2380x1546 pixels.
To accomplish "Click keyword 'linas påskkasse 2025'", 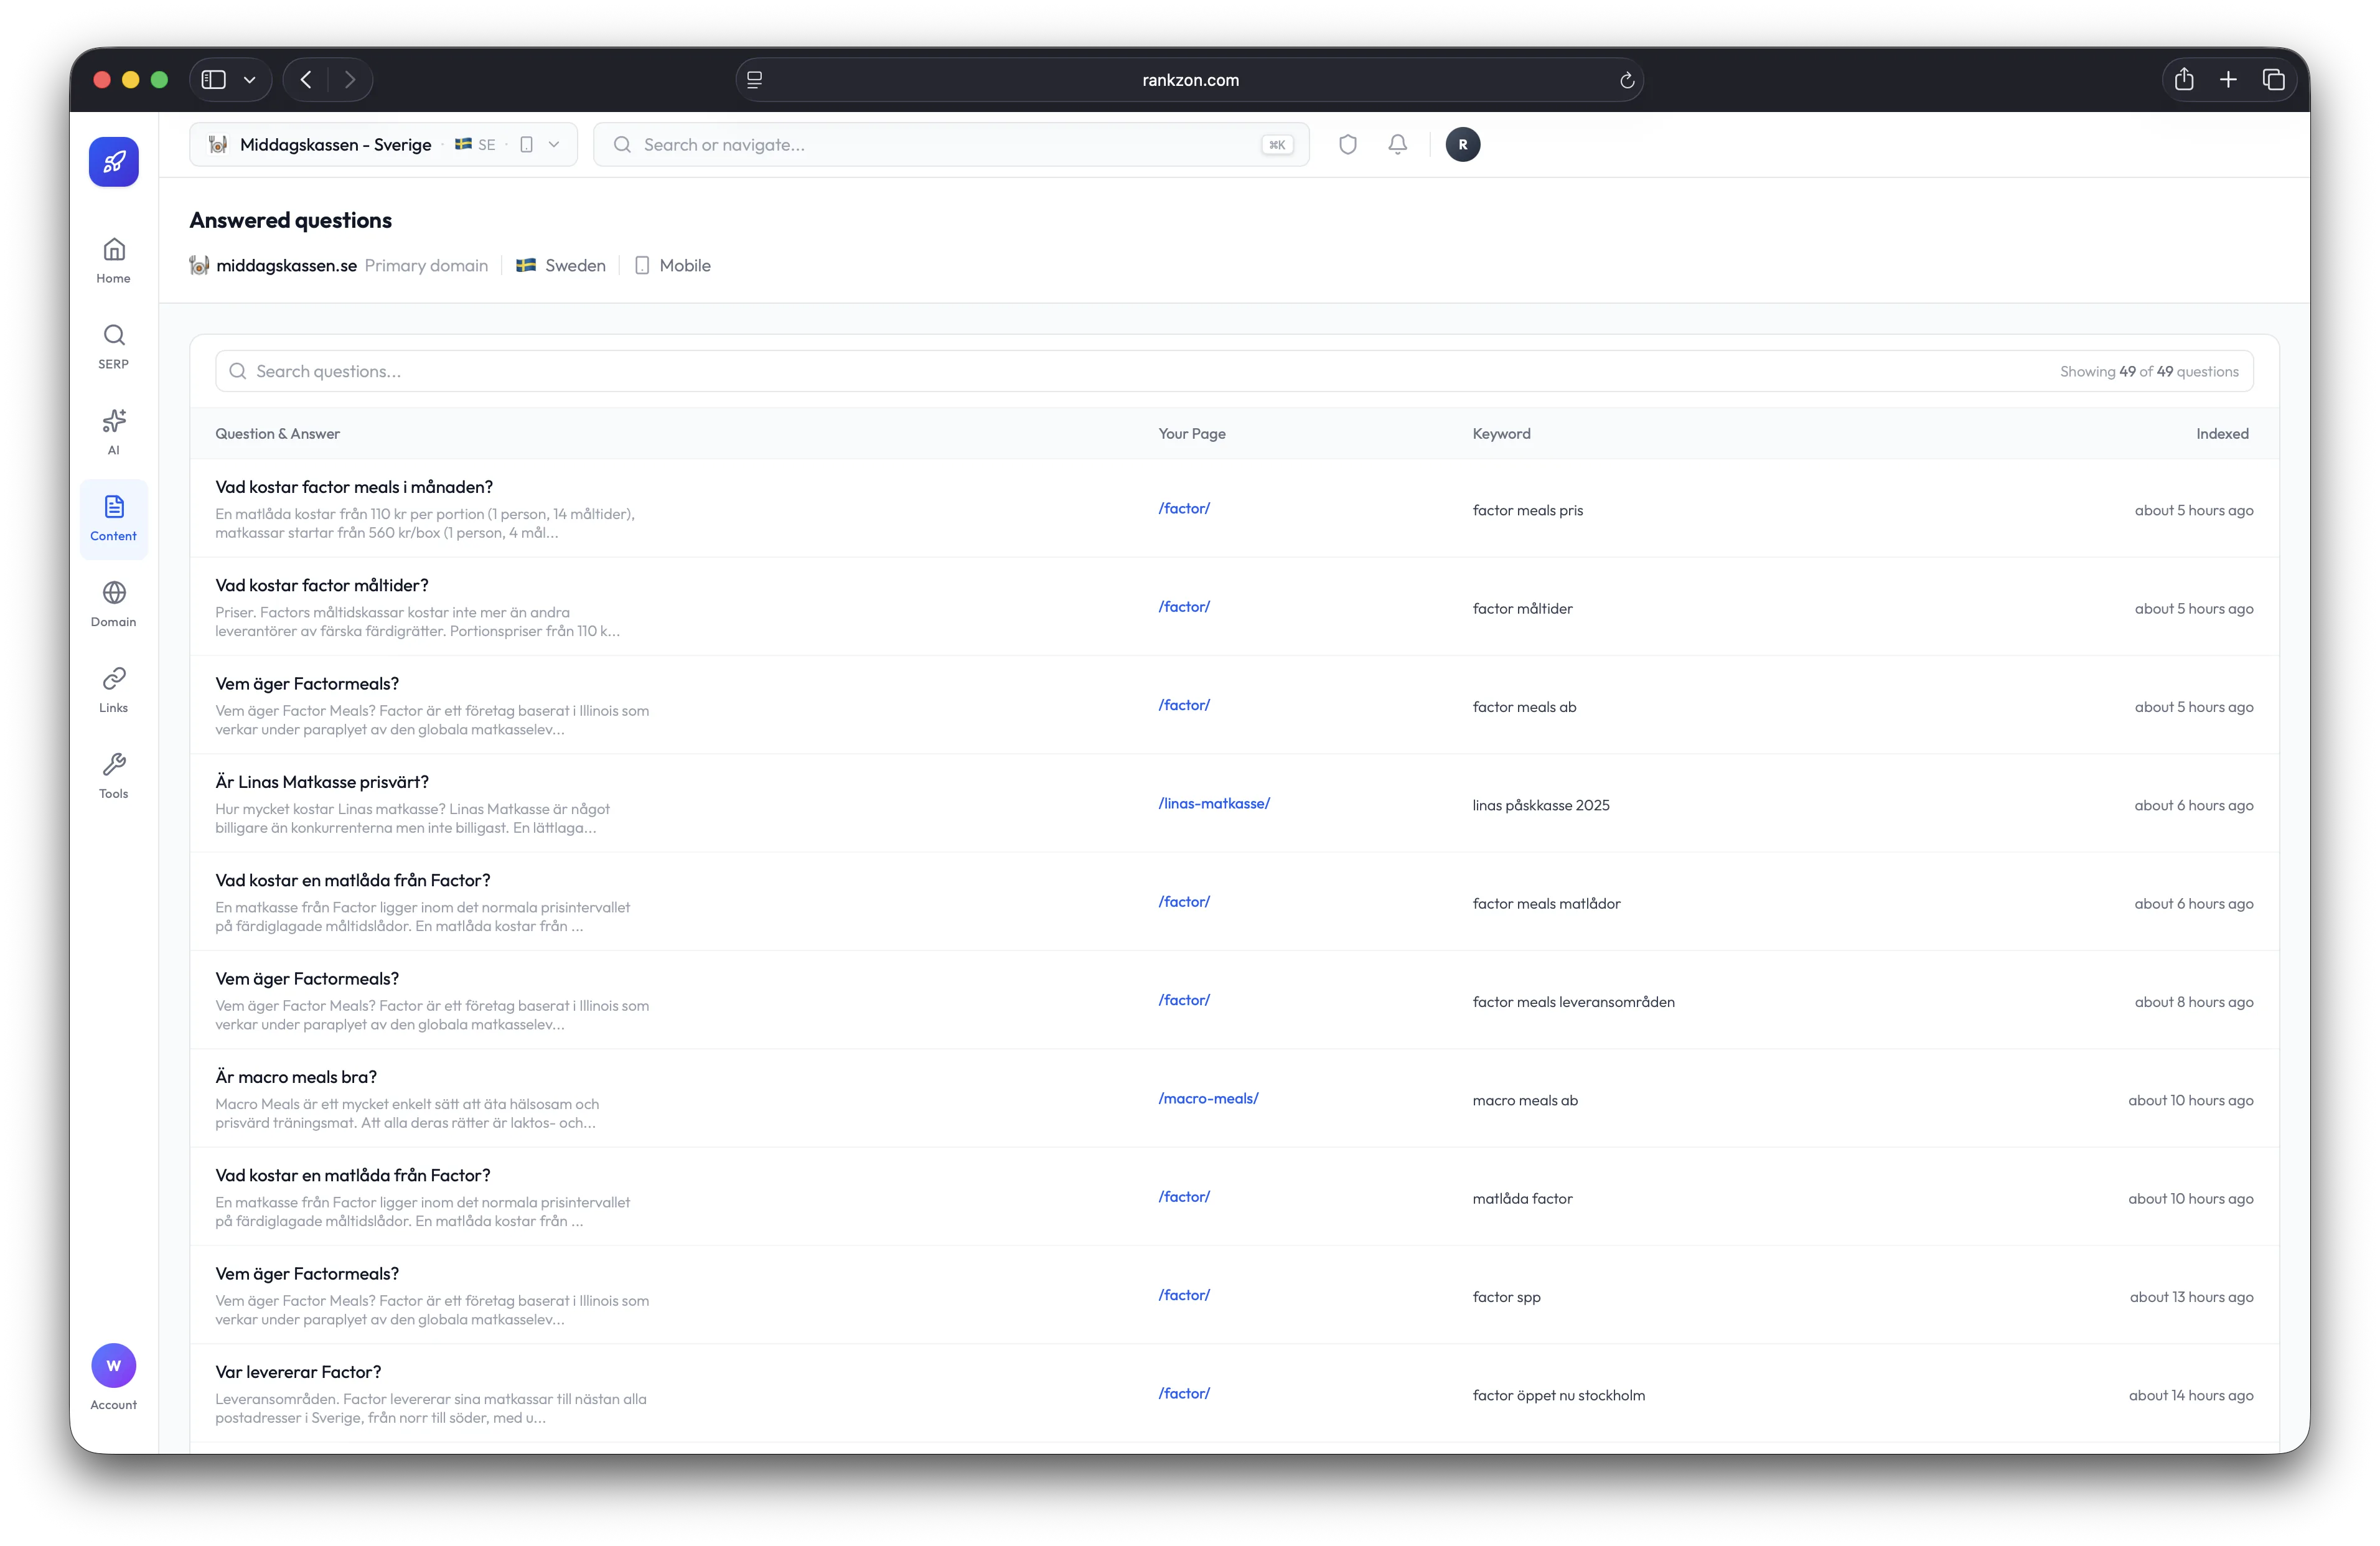I will tap(1541, 806).
